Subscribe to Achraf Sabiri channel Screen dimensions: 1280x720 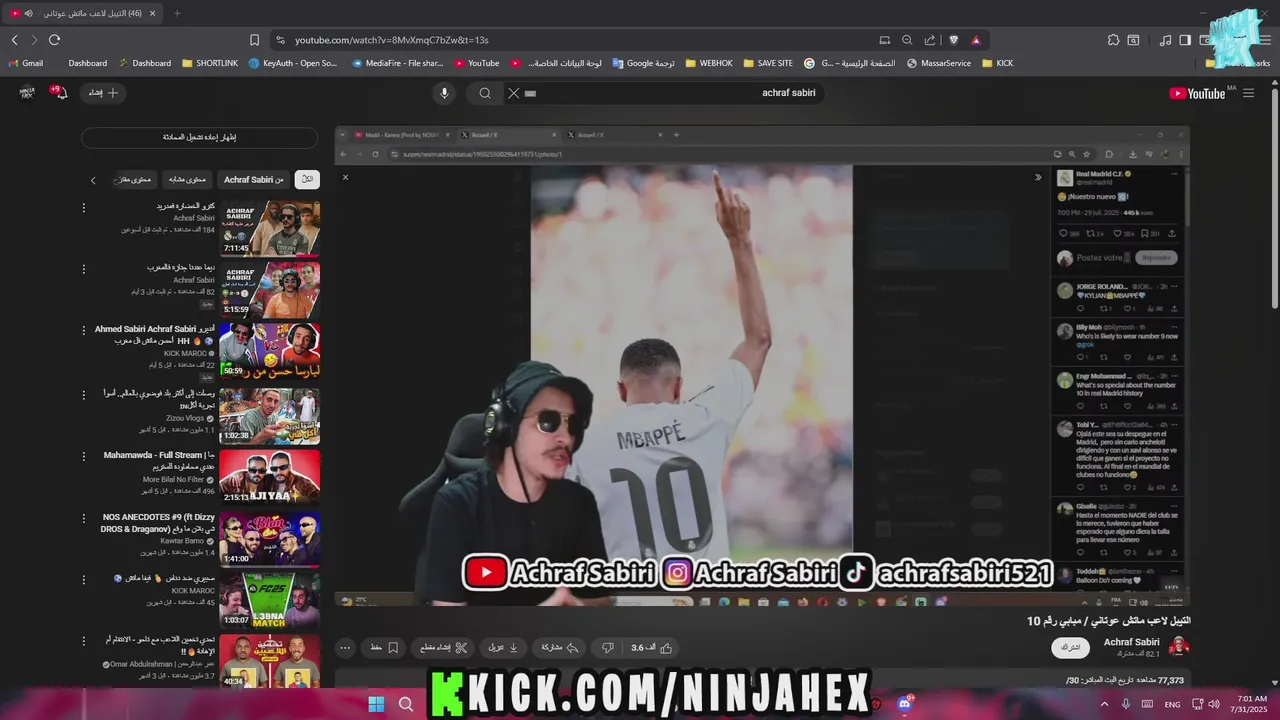[1071, 648]
